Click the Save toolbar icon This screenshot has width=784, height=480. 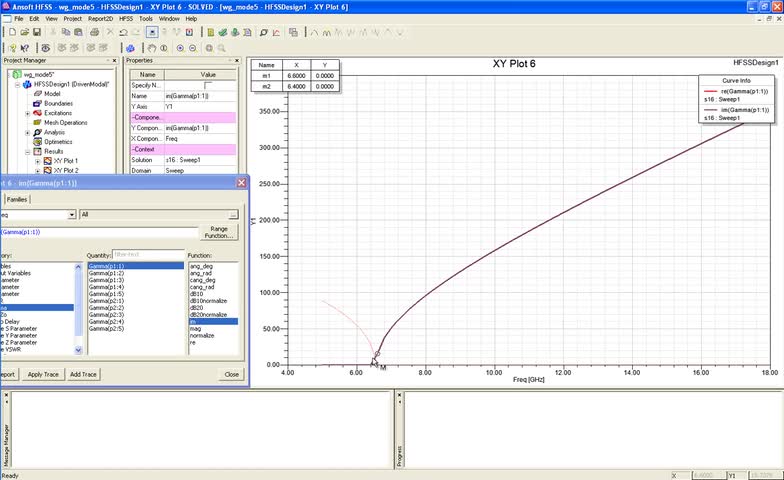[x=39, y=32]
